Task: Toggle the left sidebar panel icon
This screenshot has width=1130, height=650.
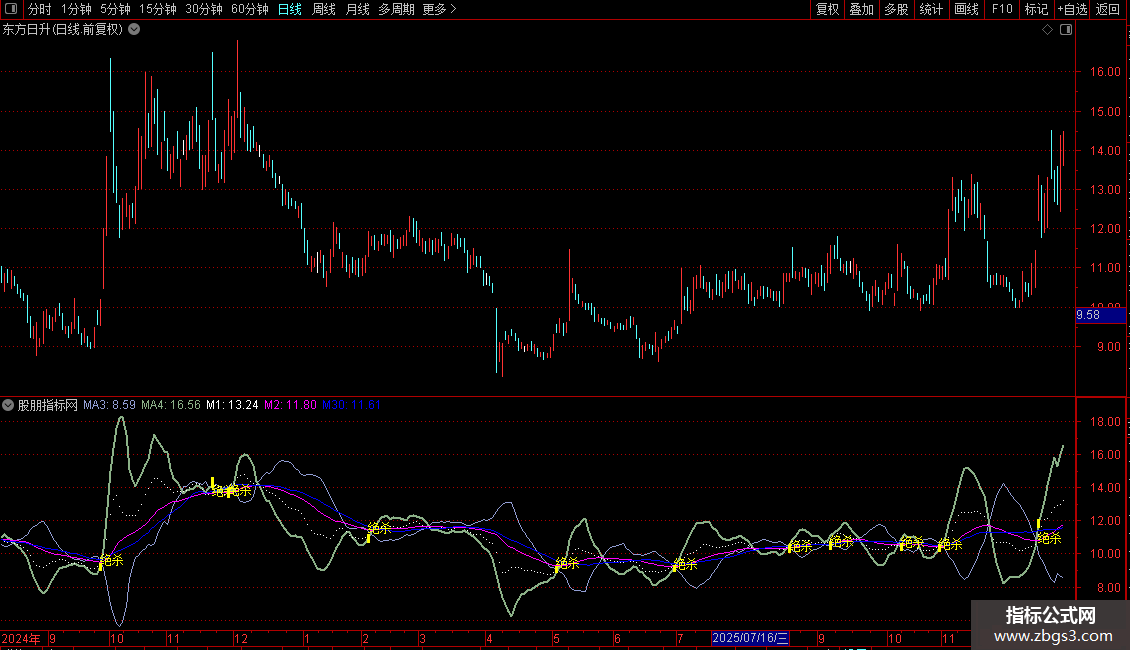Action: (x=10, y=9)
